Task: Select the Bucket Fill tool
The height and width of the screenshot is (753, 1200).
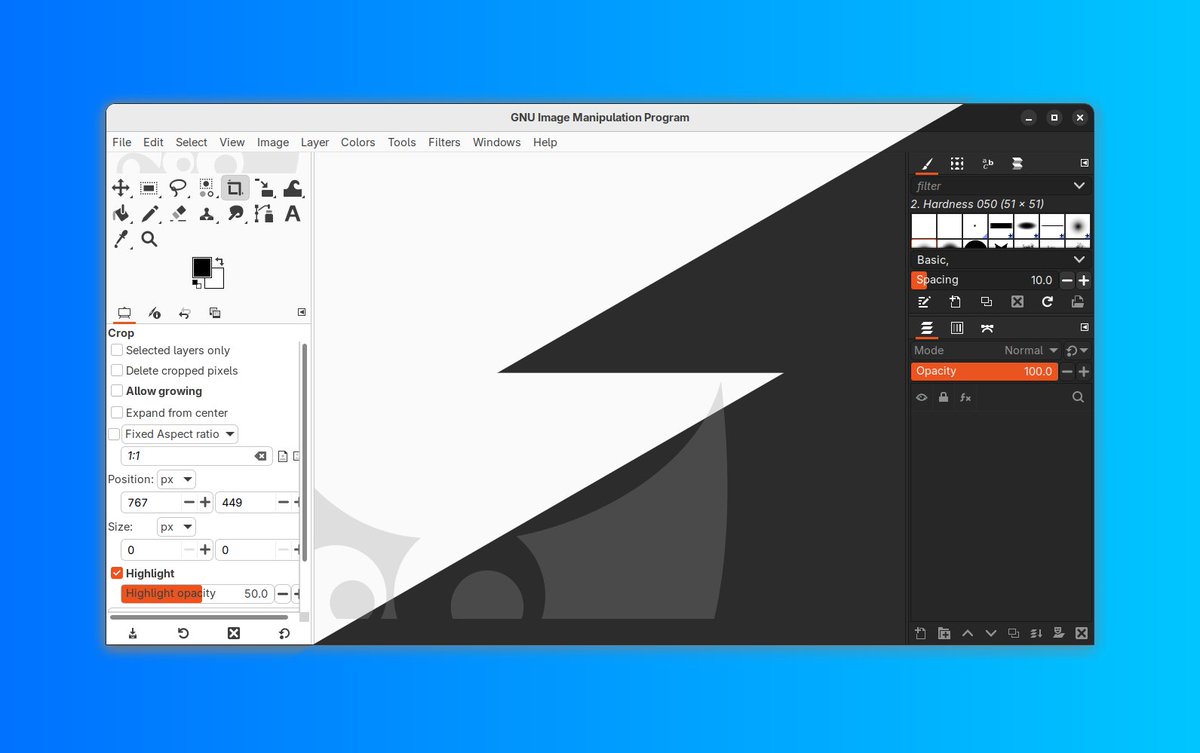Action: click(x=120, y=213)
